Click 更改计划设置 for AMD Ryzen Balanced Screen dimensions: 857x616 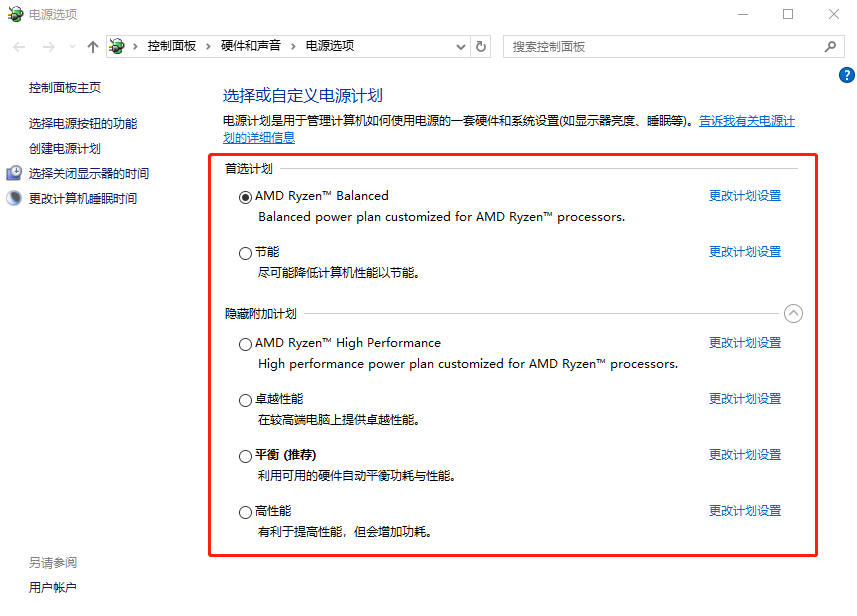tap(743, 195)
